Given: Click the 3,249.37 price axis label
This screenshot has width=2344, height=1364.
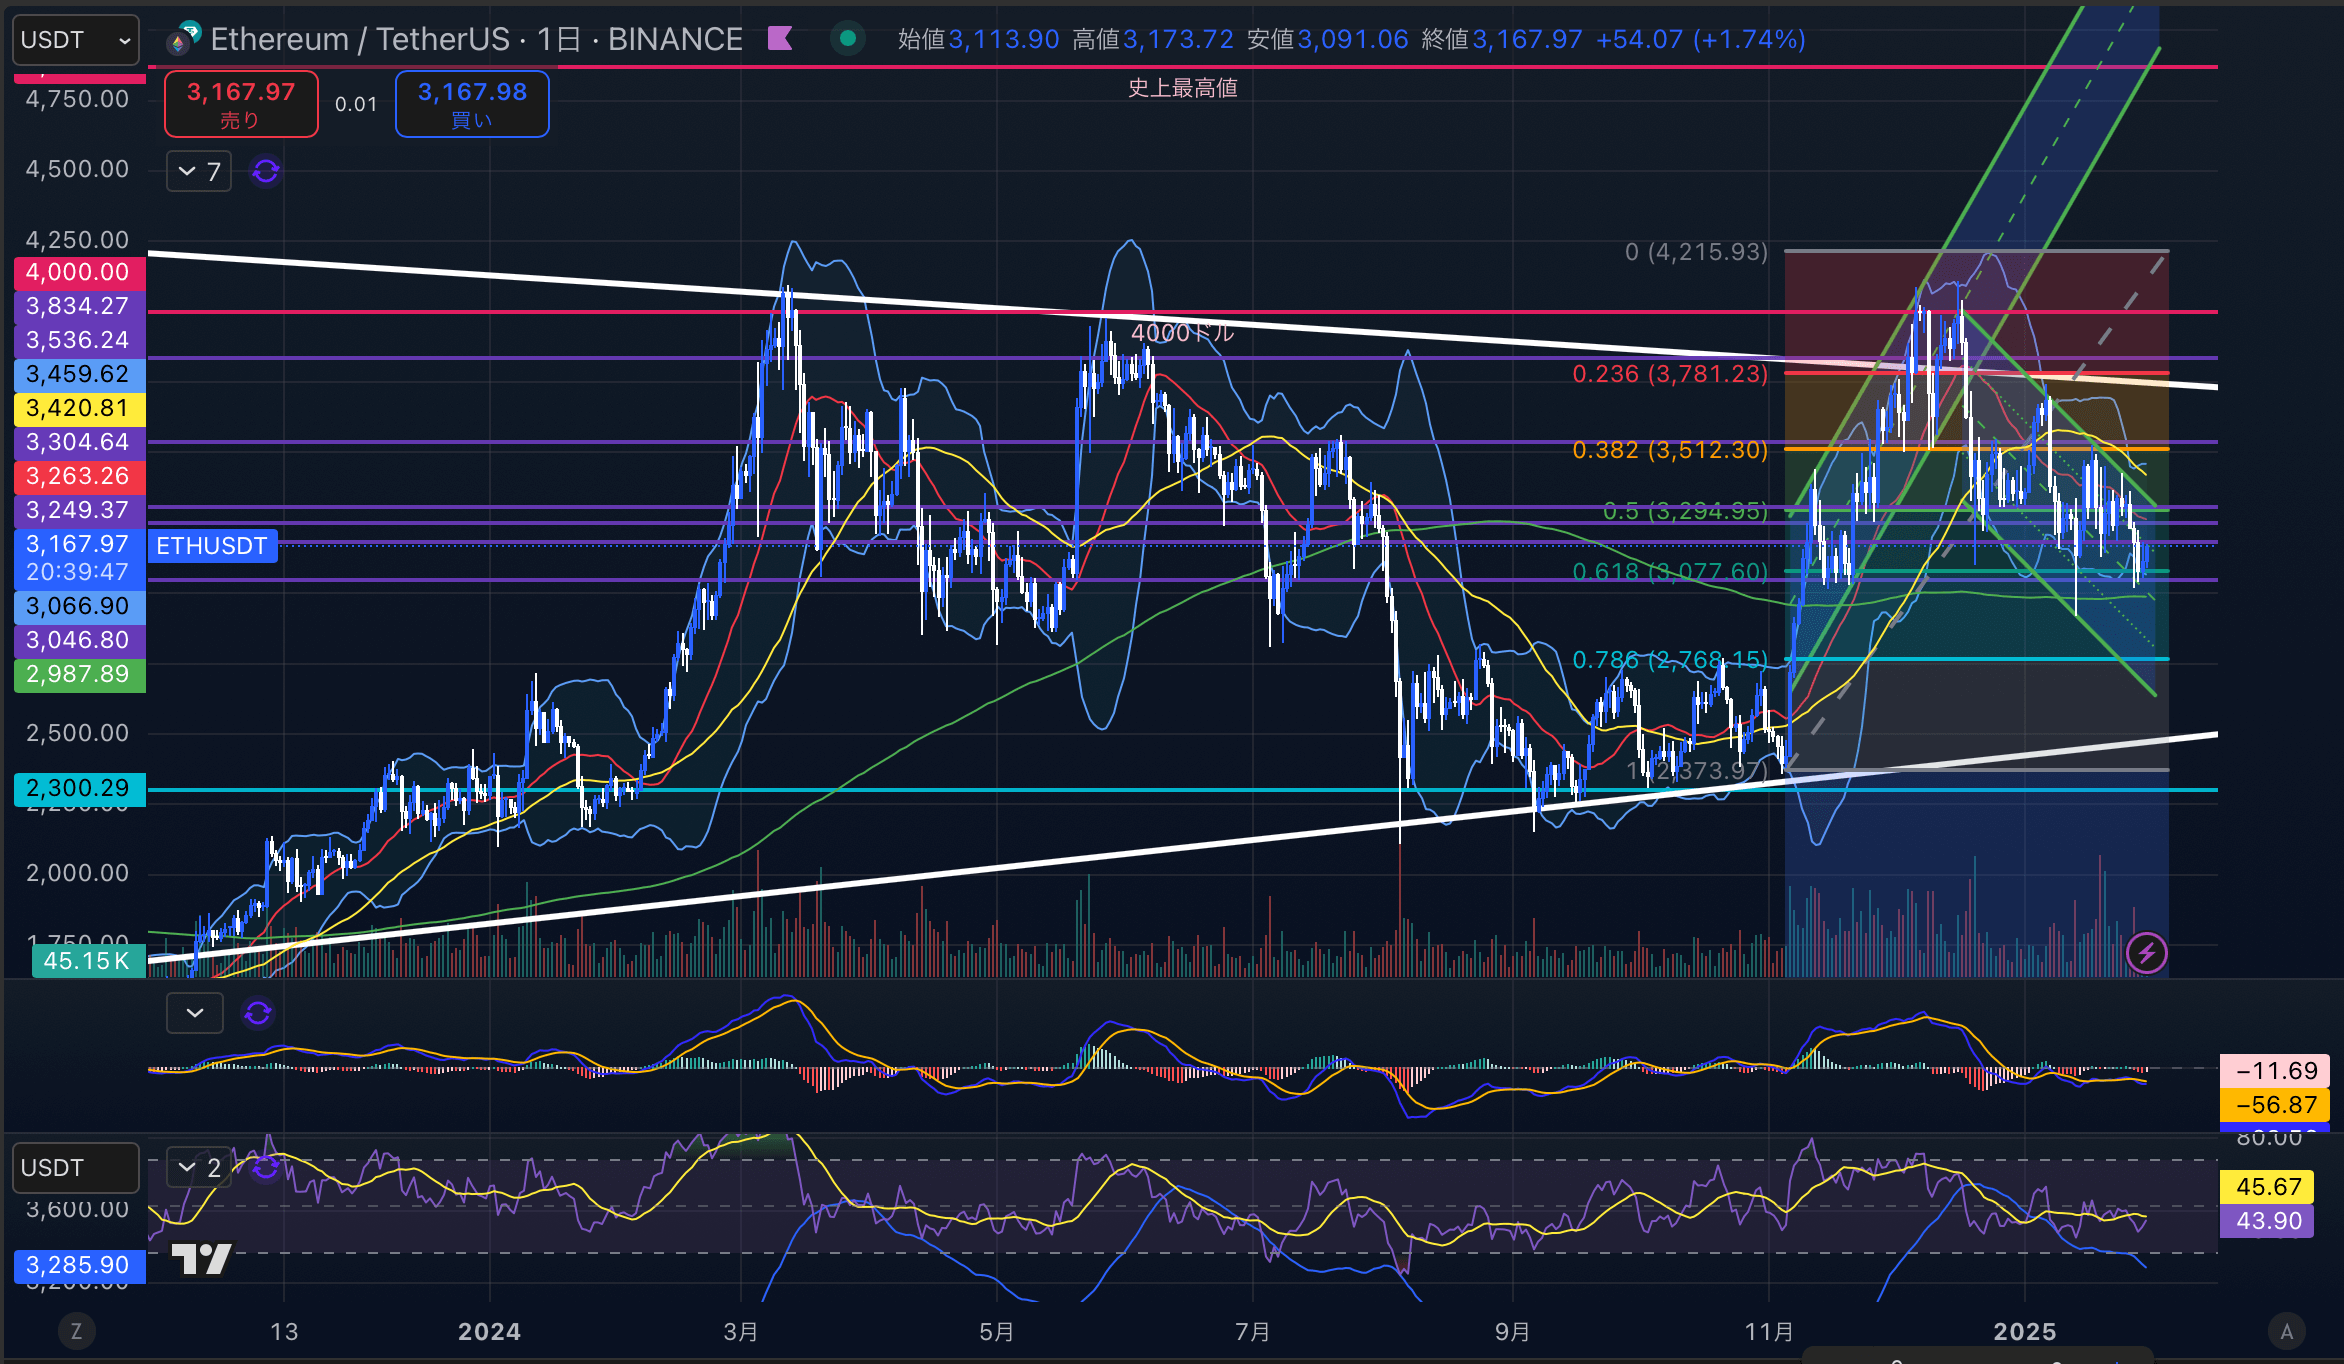Looking at the screenshot, I should [x=79, y=510].
